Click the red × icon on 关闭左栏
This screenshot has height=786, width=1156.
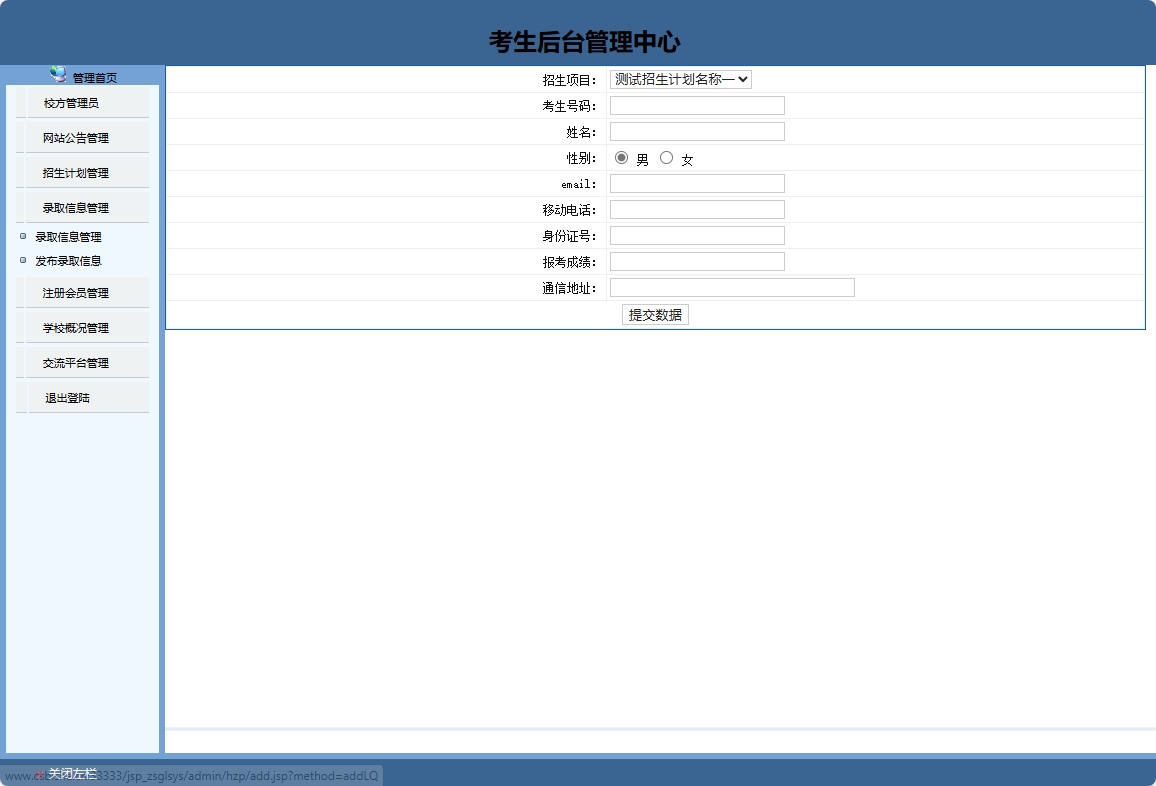pyautogui.click(x=39, y=773)
